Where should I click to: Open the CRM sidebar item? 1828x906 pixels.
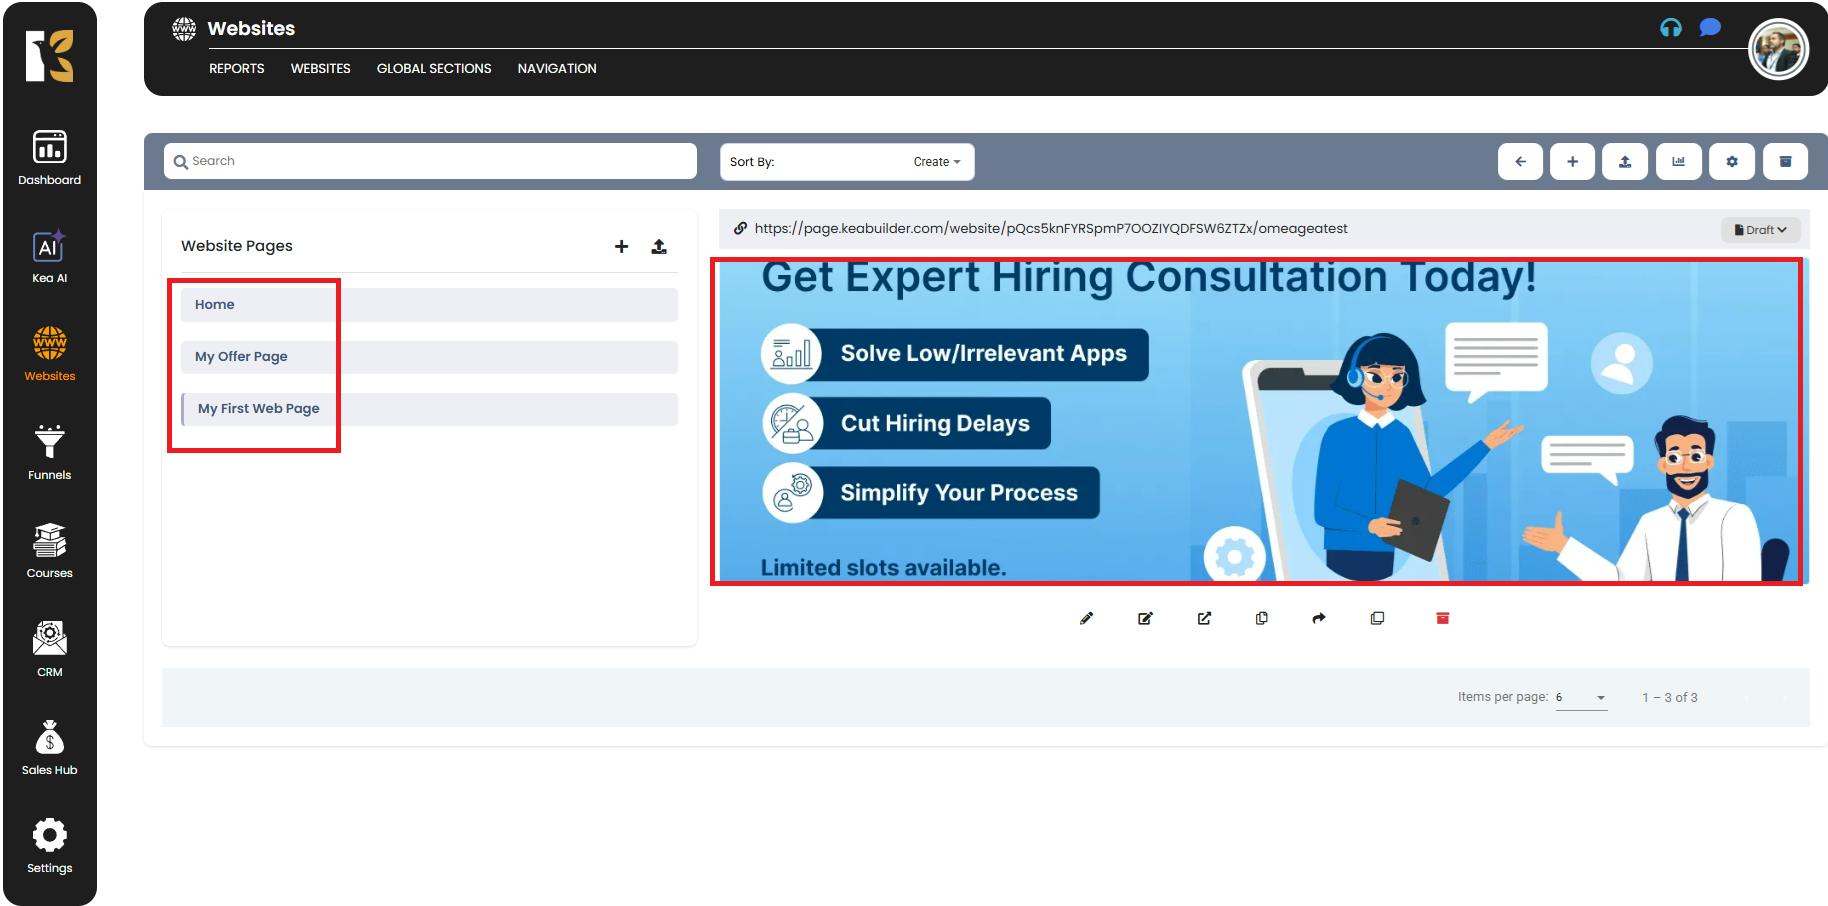click(x=49, y=649)
